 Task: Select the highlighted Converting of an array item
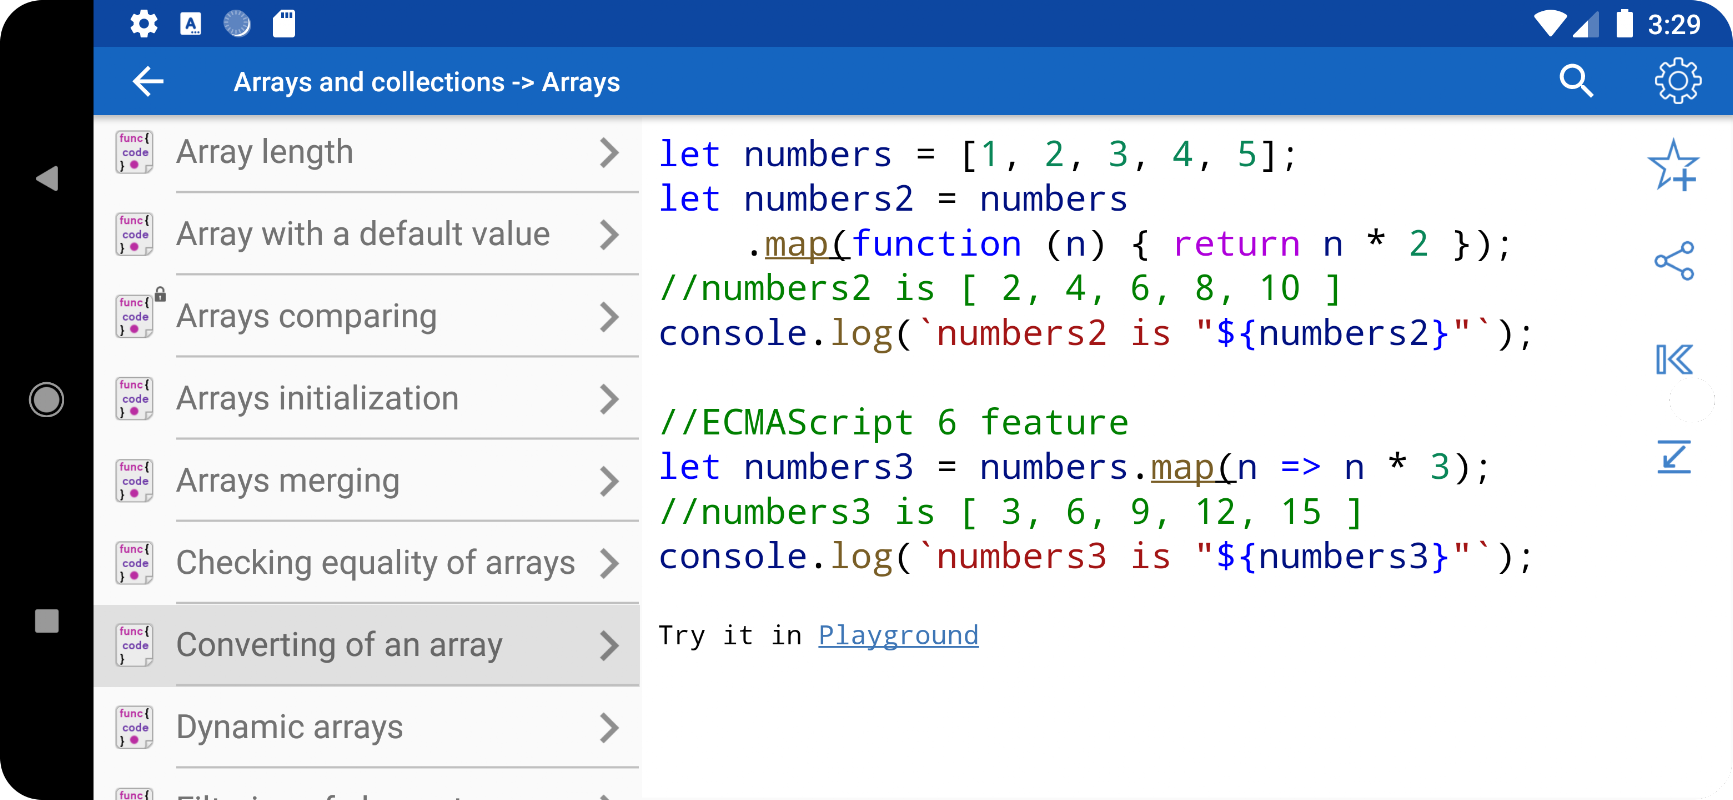coord(367,645)
